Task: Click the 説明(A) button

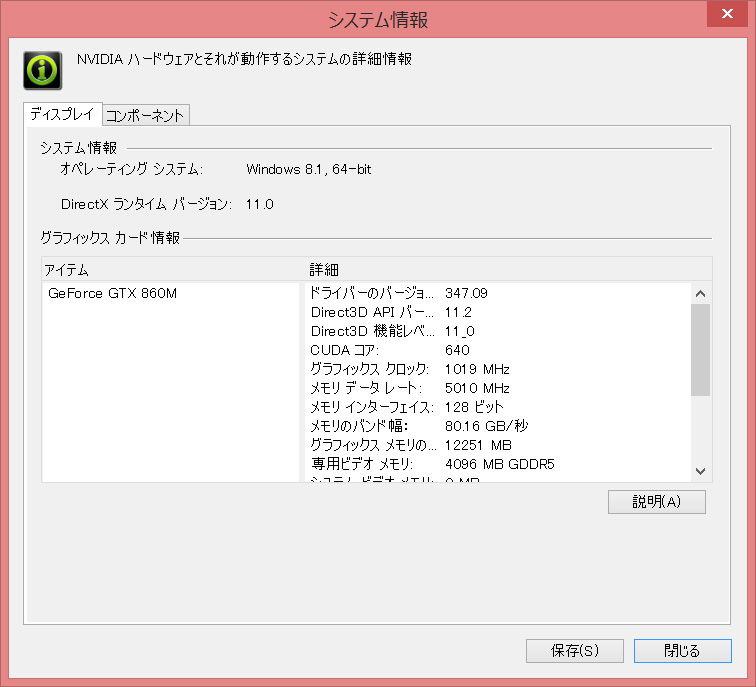Action: point(656,502)
